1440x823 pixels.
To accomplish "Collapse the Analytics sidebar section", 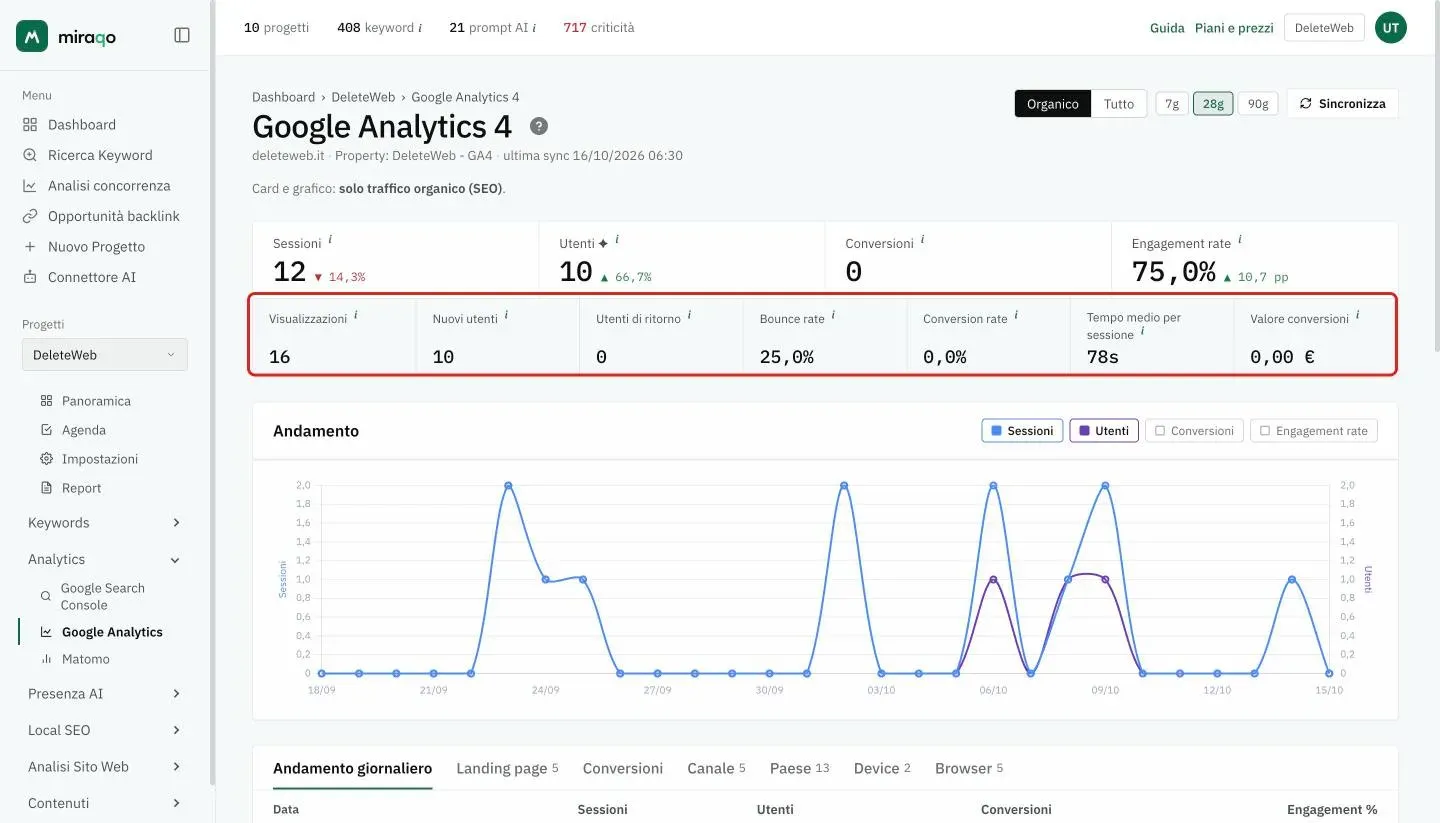I will [x=105, y=560].
